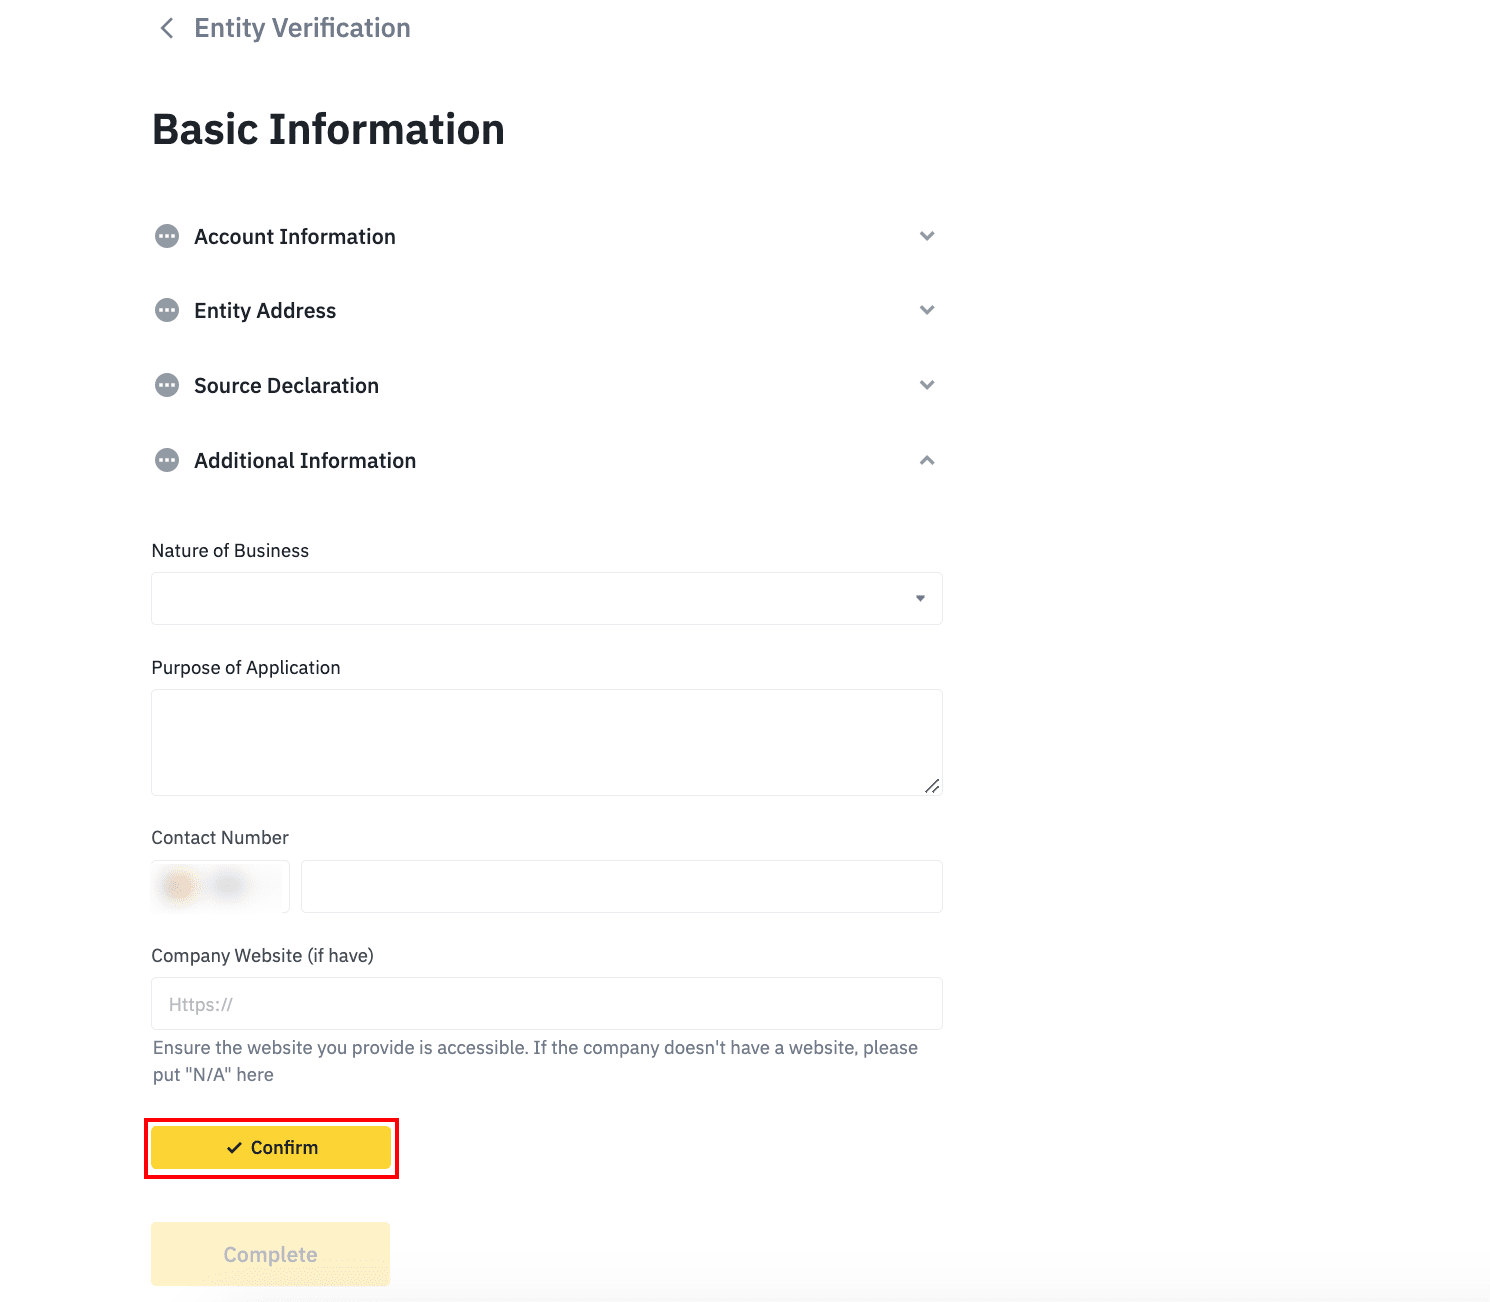Click the yellow Confirm button

coord(271,1148)
